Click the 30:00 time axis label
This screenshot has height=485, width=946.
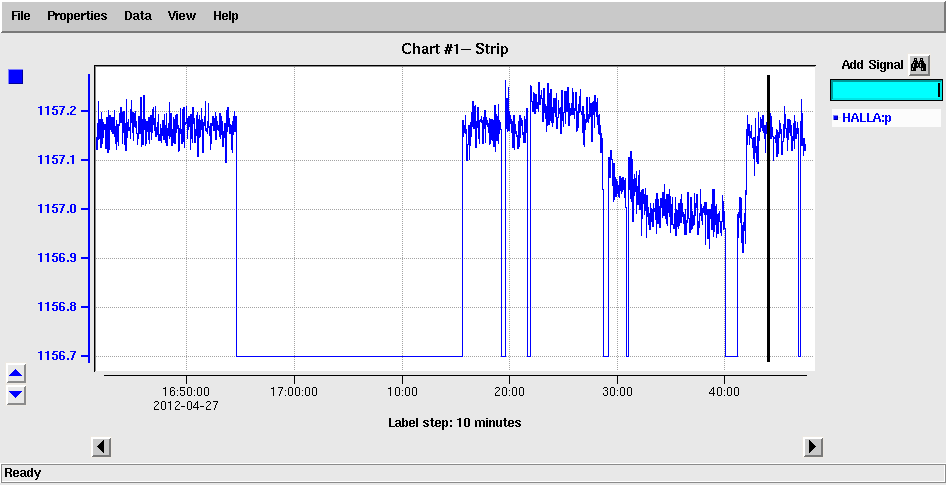[617, 391]
